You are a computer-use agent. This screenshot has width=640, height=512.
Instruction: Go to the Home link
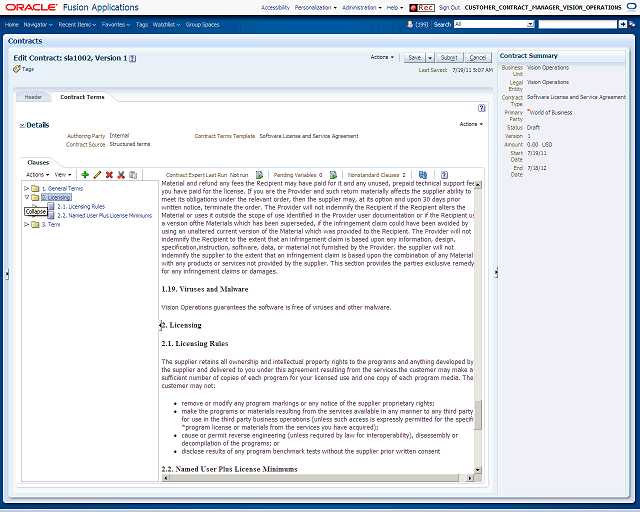(x=12, y=25)
